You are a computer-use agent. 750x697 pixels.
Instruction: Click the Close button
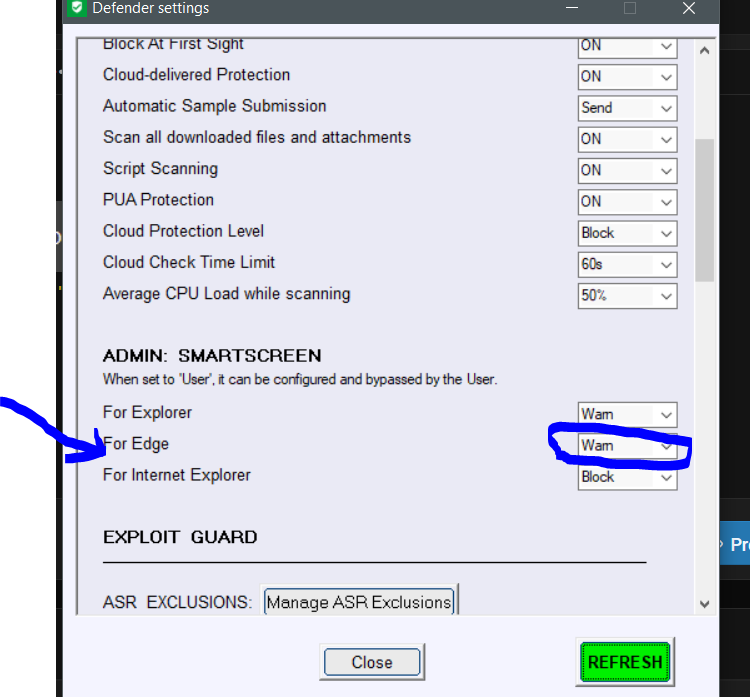(372, 662)
